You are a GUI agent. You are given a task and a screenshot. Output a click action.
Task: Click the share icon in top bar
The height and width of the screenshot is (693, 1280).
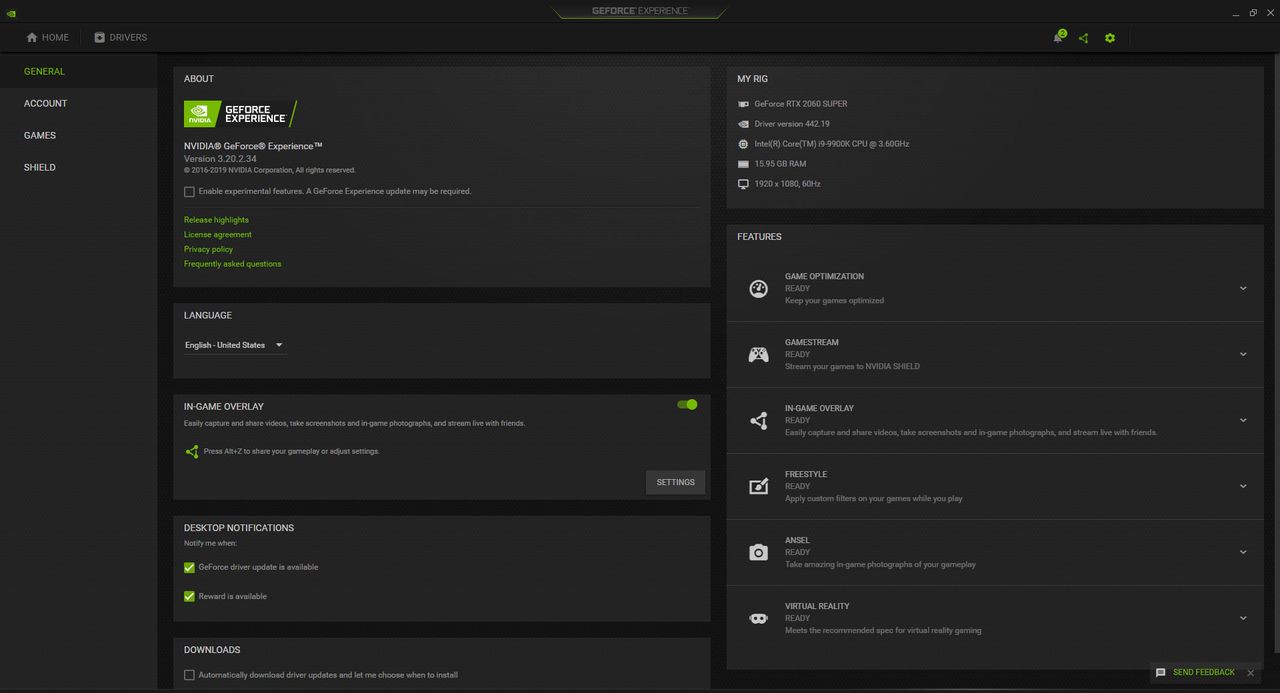point(1083,38)
